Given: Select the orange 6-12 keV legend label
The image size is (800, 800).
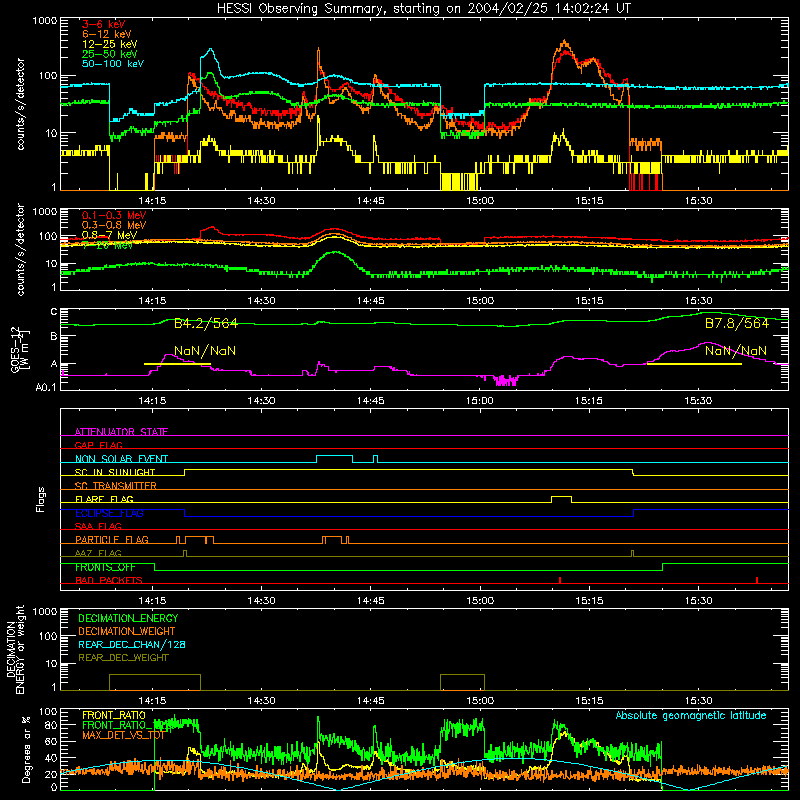Looking at the screenshot, I should click(107, 34).
